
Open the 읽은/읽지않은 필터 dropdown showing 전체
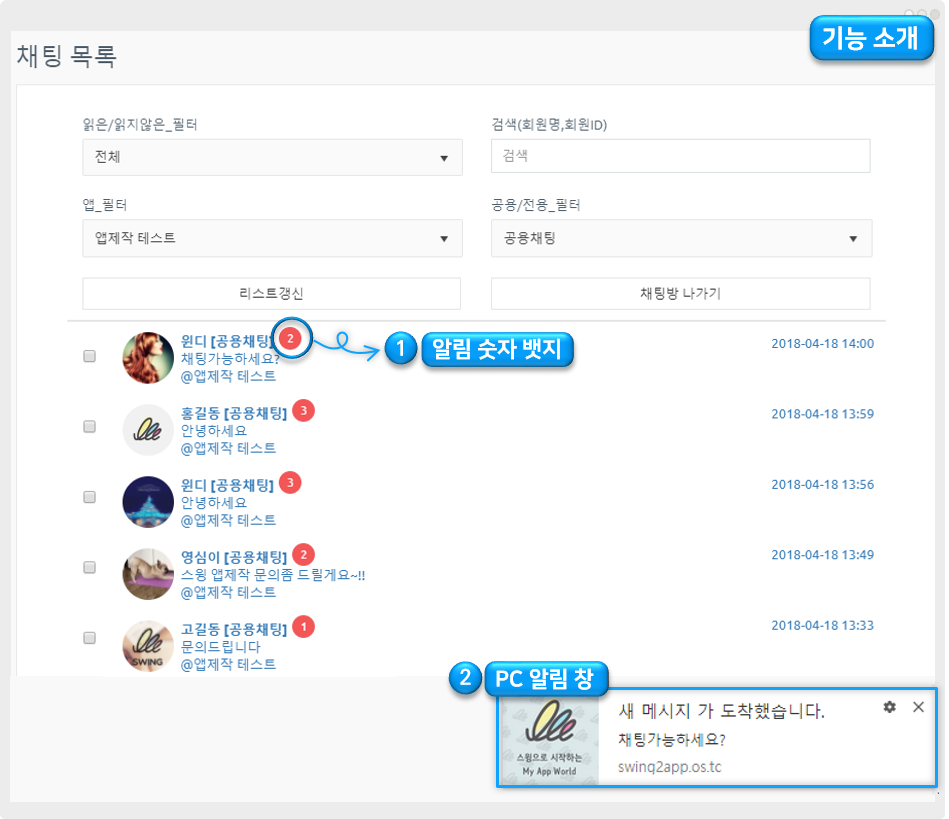tap(272, 157)
